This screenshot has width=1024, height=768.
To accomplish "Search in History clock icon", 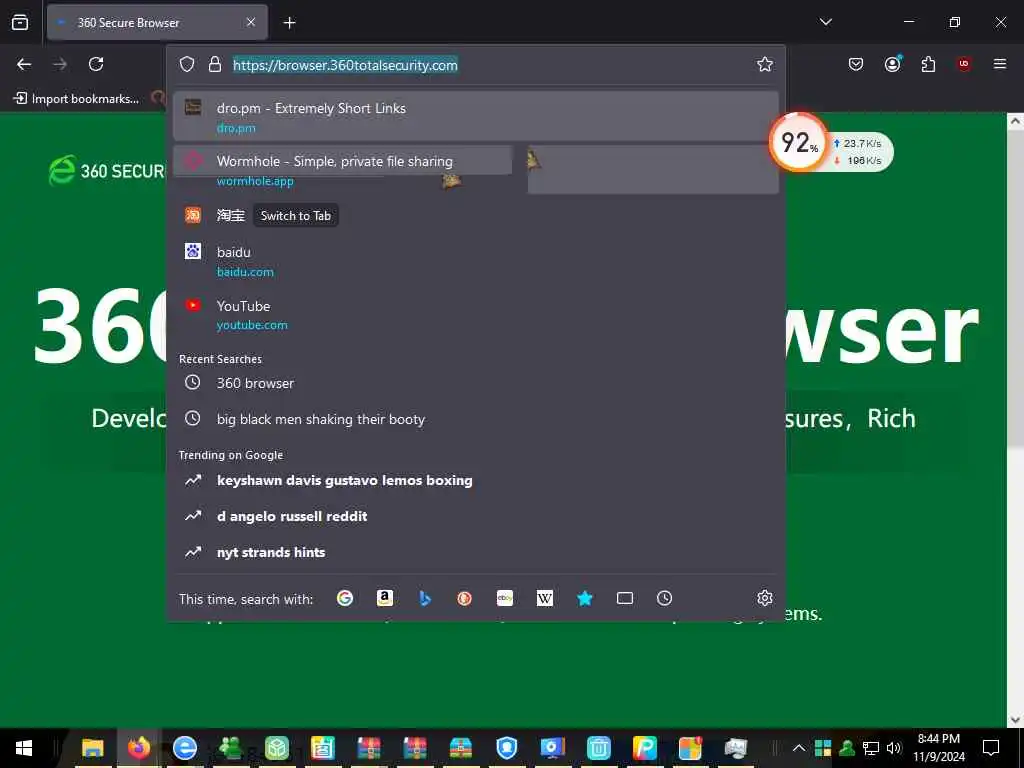I will coord(664,598).
